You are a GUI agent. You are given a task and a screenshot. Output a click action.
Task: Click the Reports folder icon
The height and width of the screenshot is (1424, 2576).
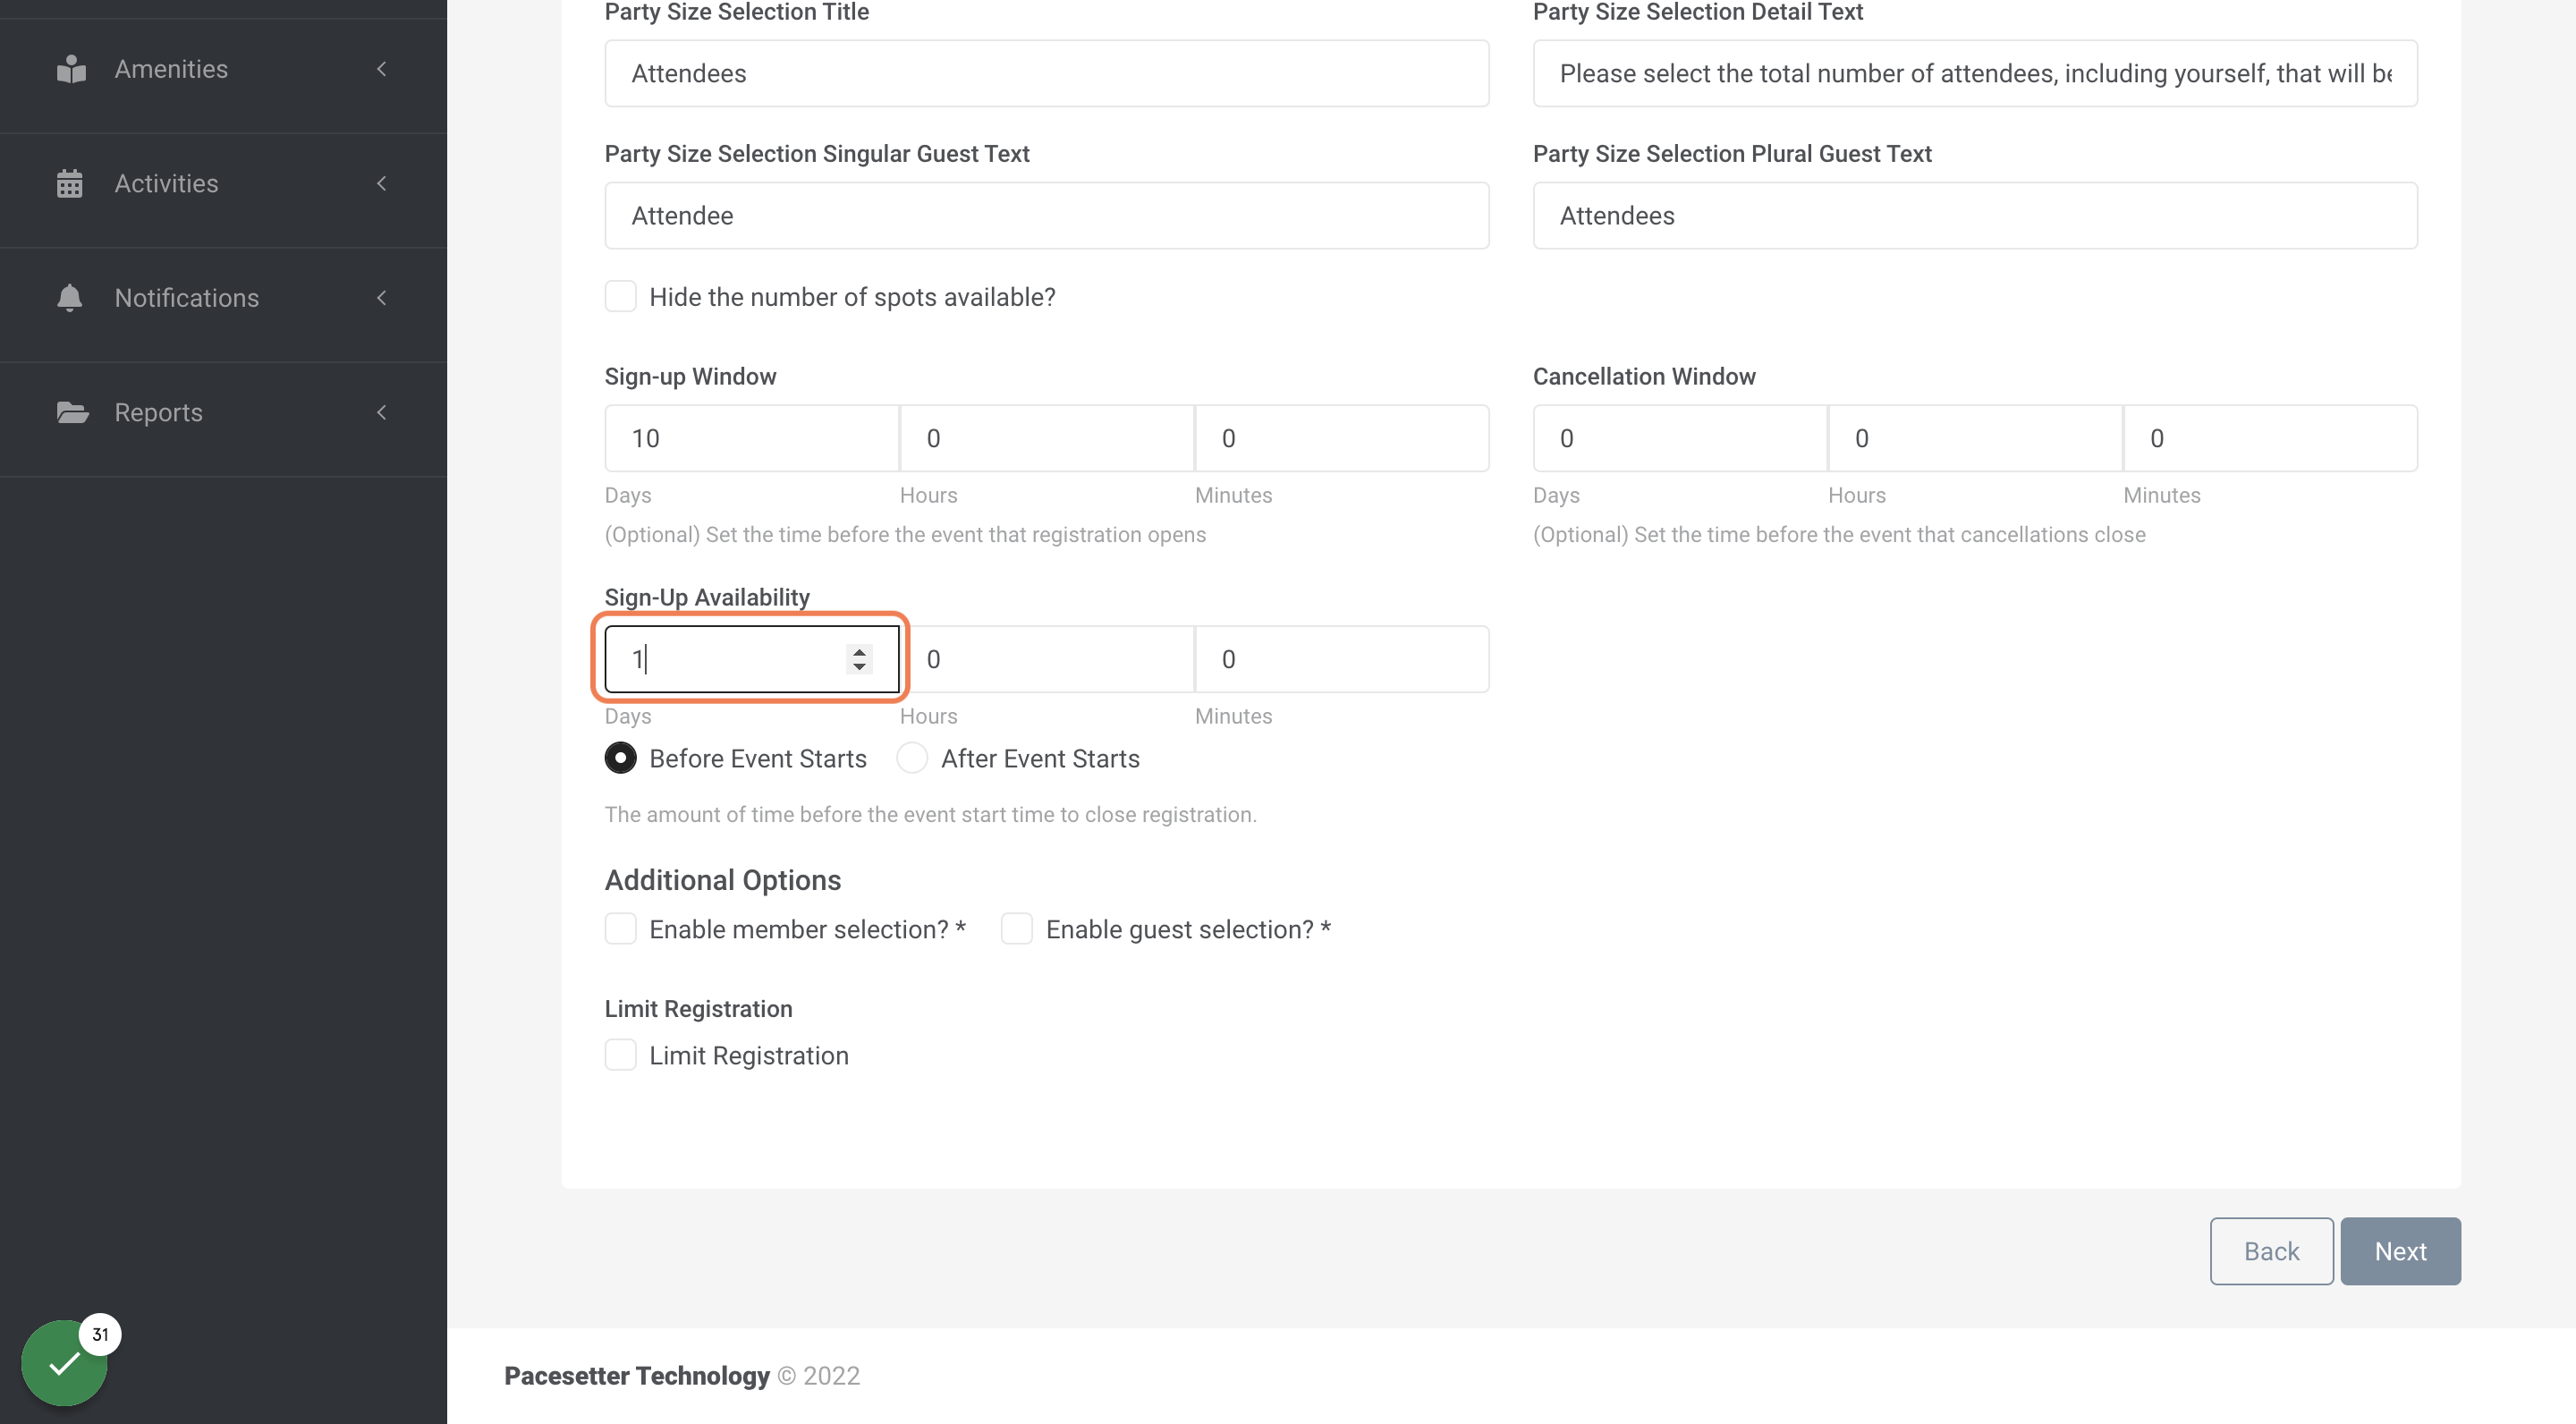click(72, 412)
